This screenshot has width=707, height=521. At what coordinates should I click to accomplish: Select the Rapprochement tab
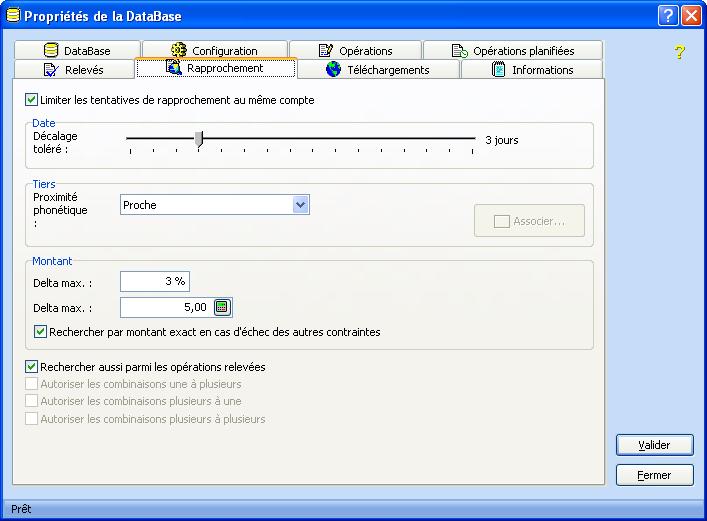[x=215, y=68]
